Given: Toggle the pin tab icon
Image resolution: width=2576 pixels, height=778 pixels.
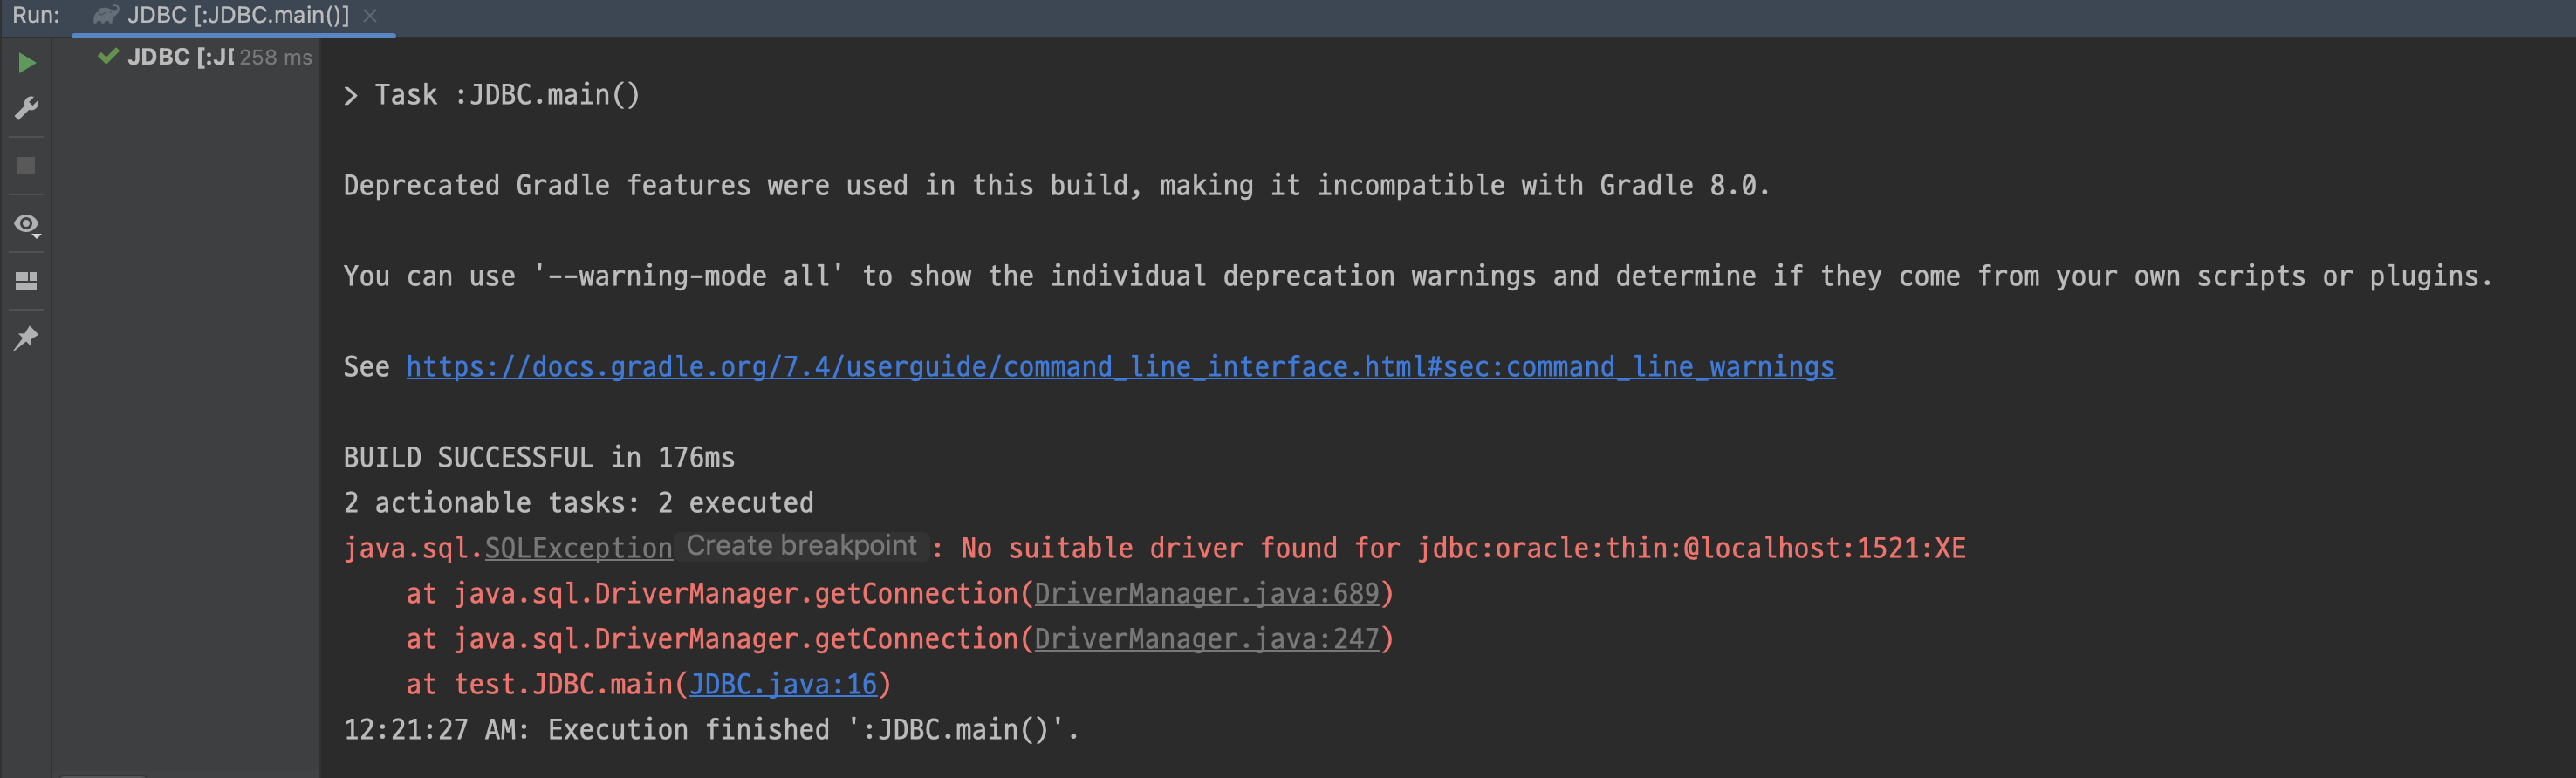Looking at the screenshot, I should click(27, 338).
